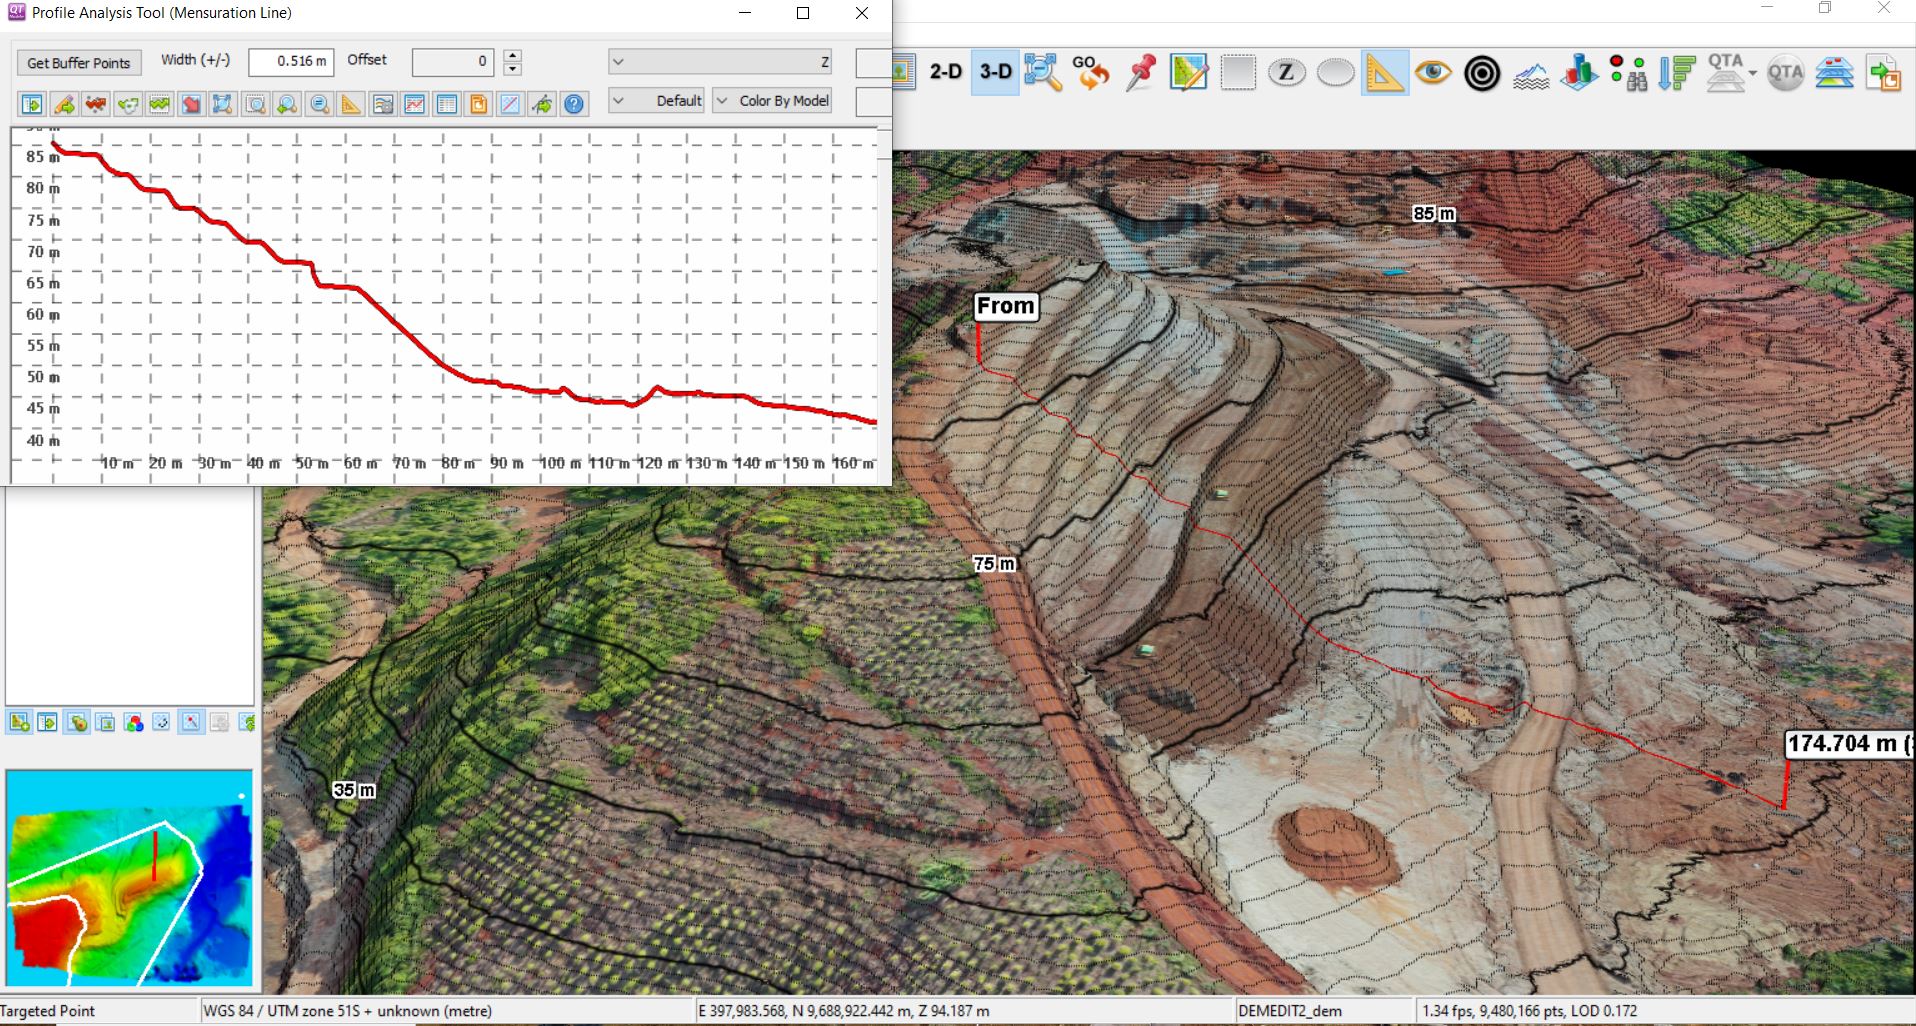
Task: Enable the Z contrast stretch toggle
Action: pyautogui.click(x=1287, y=72)
